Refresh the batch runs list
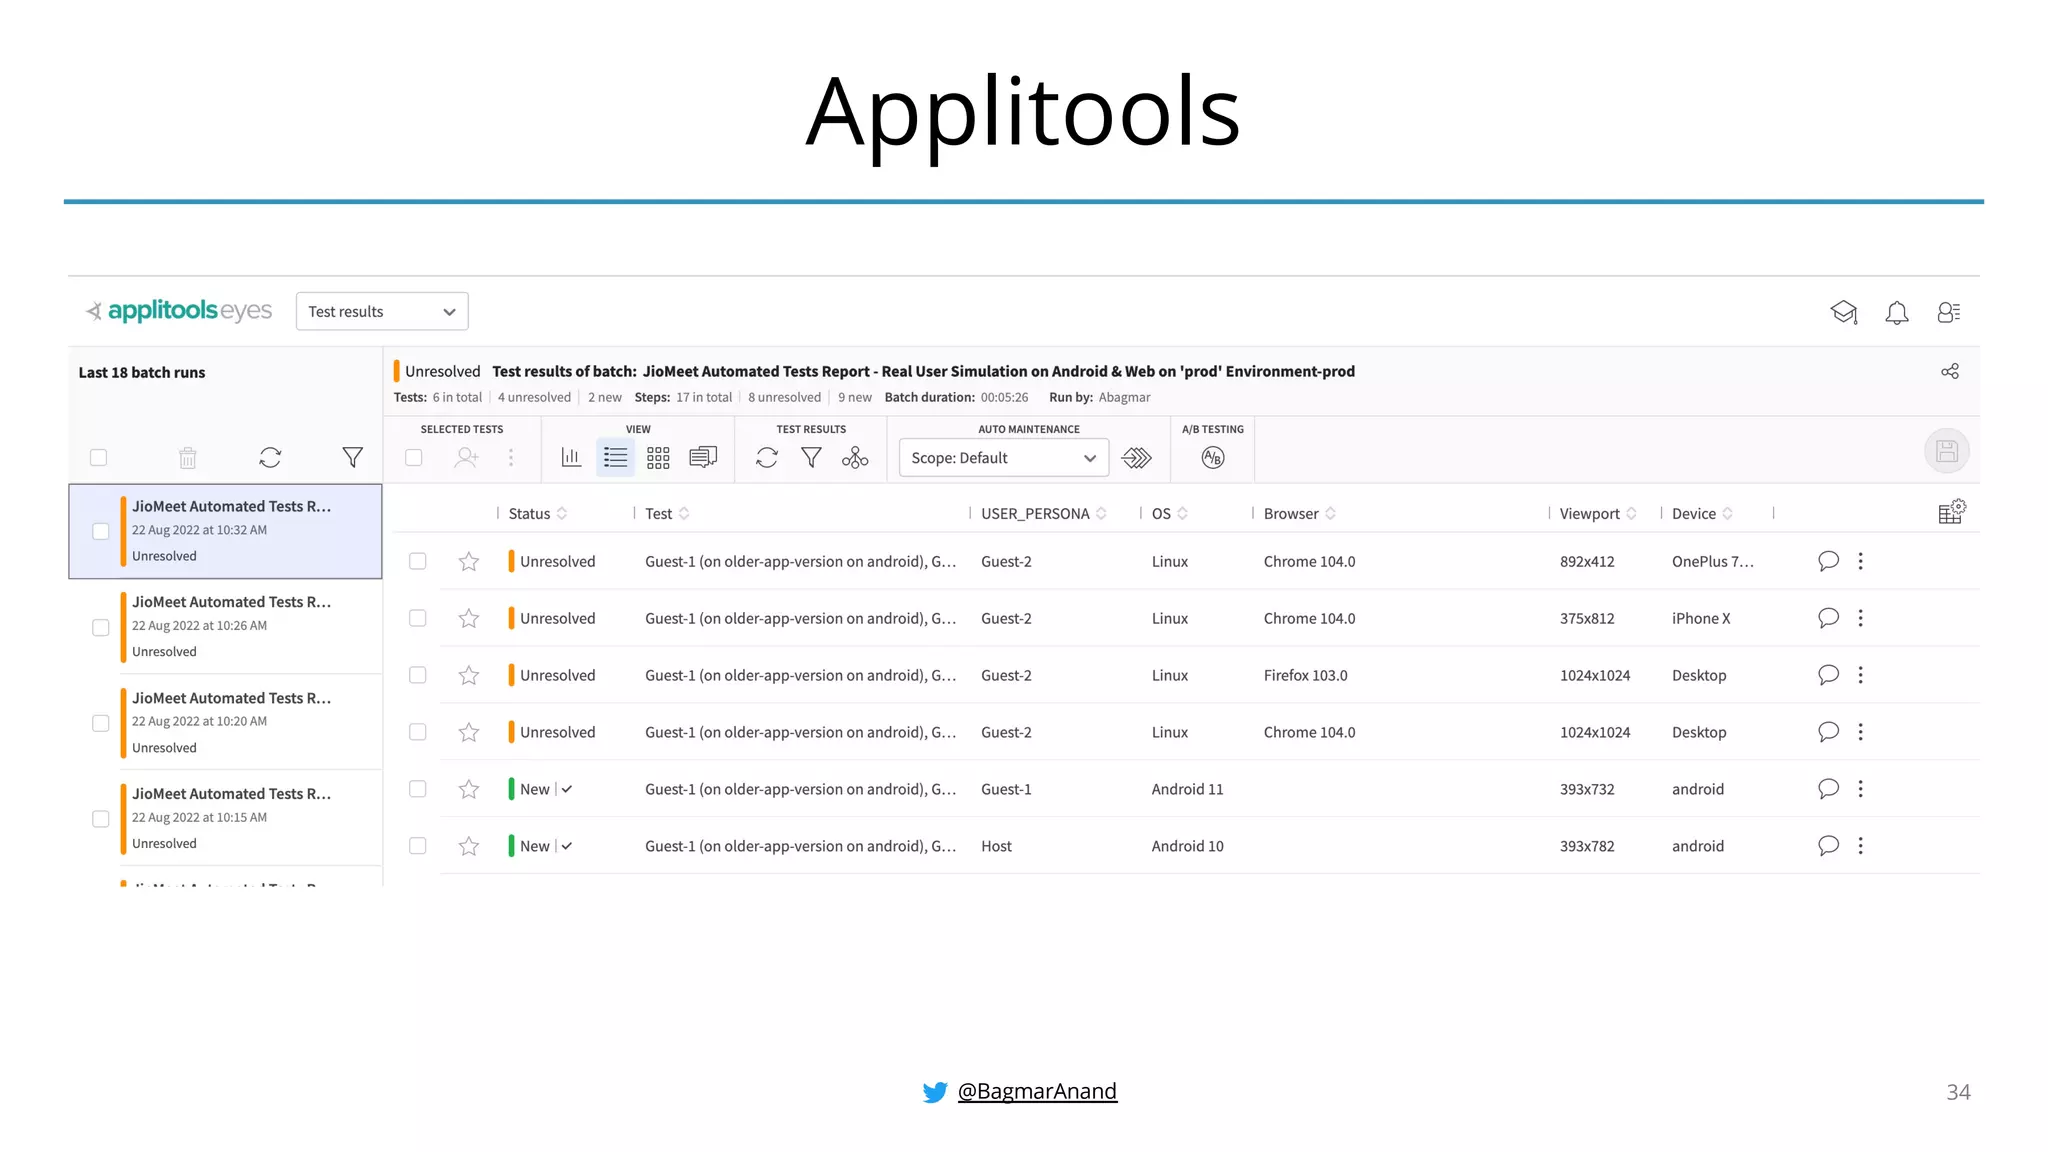 (x=270, y=458)
